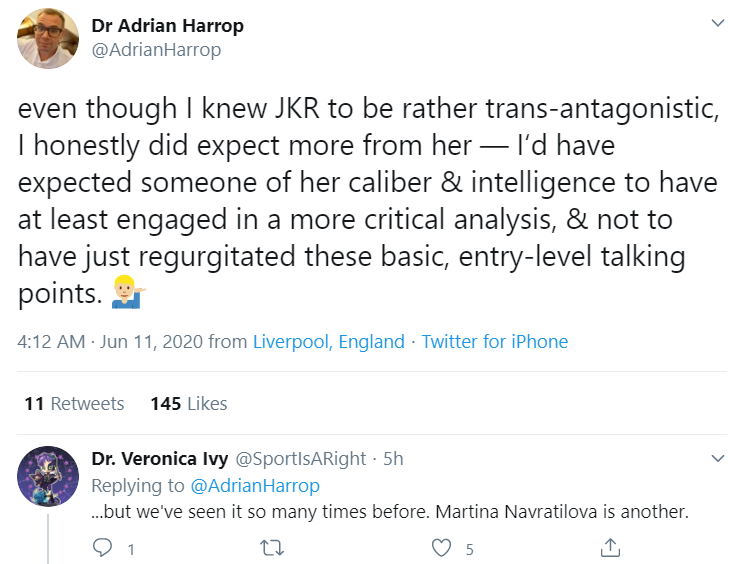The image size is (736, 564).
Task: Open Dr Adrian Harrop's profile picture
Action: pos(48,38)
